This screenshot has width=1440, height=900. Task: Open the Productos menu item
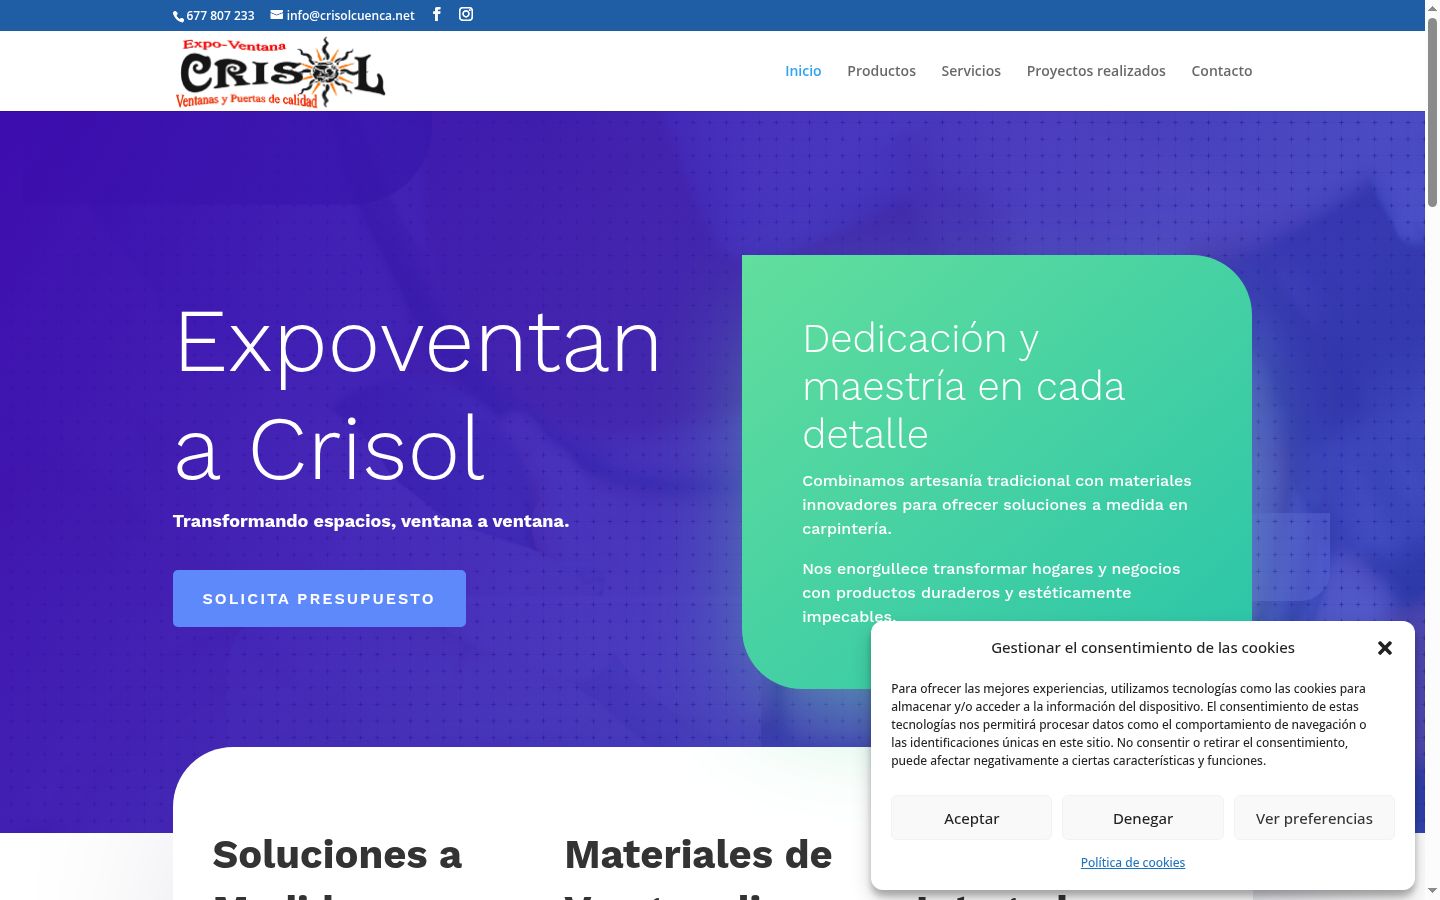tap(881, 71)
